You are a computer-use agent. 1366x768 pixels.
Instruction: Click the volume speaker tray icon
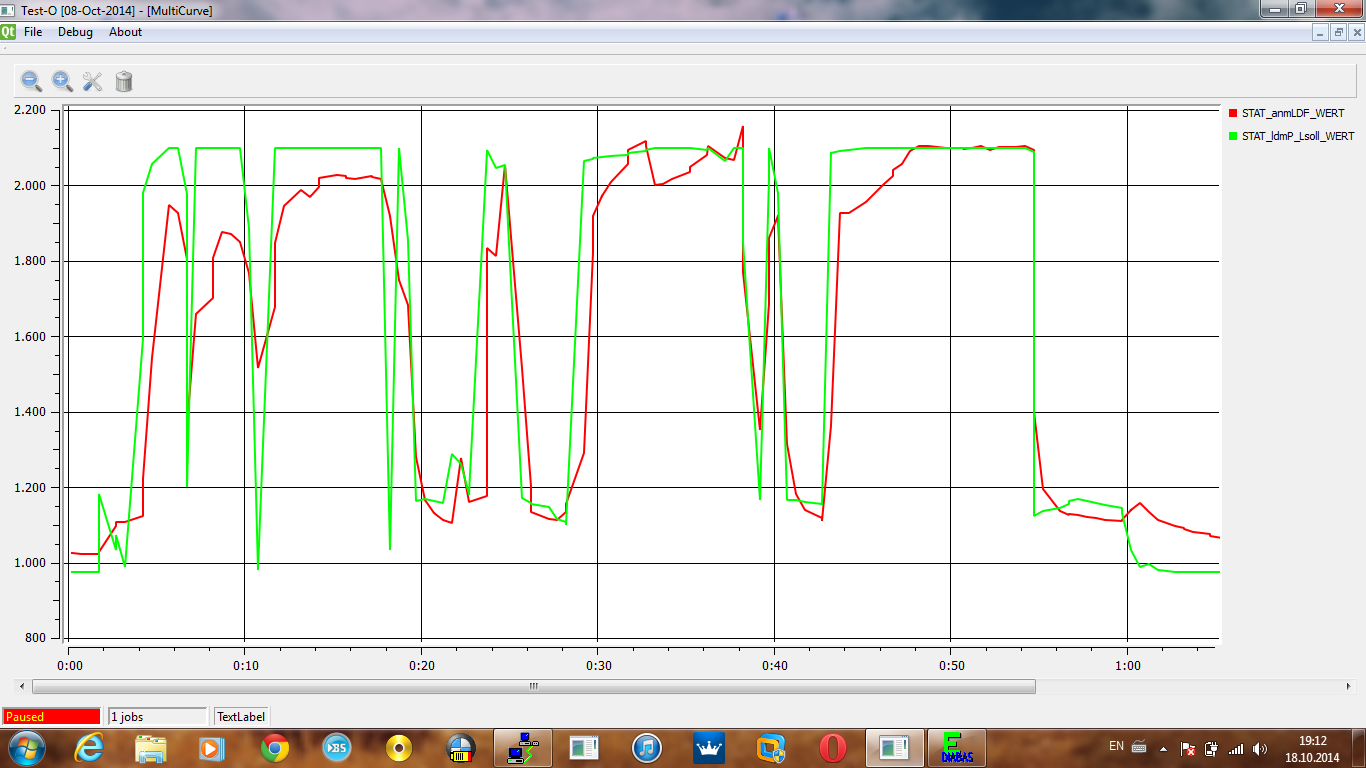tap(1260, 748)
